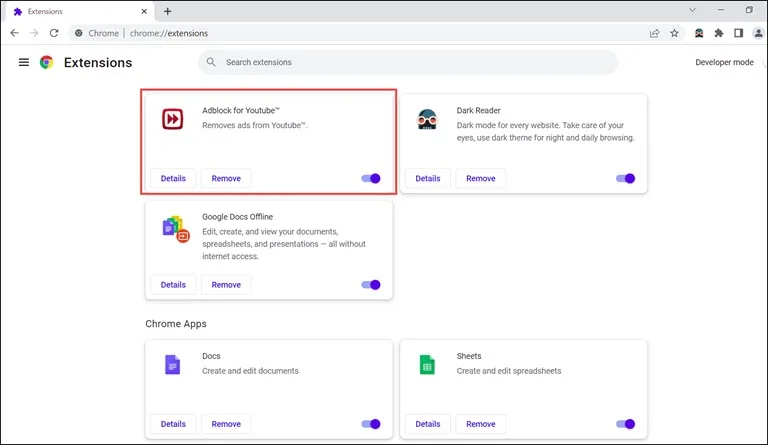Remove Adblock for Youtube extension
Image resolution: width=768 pixels, height=445 pixels.
point(226,178)
